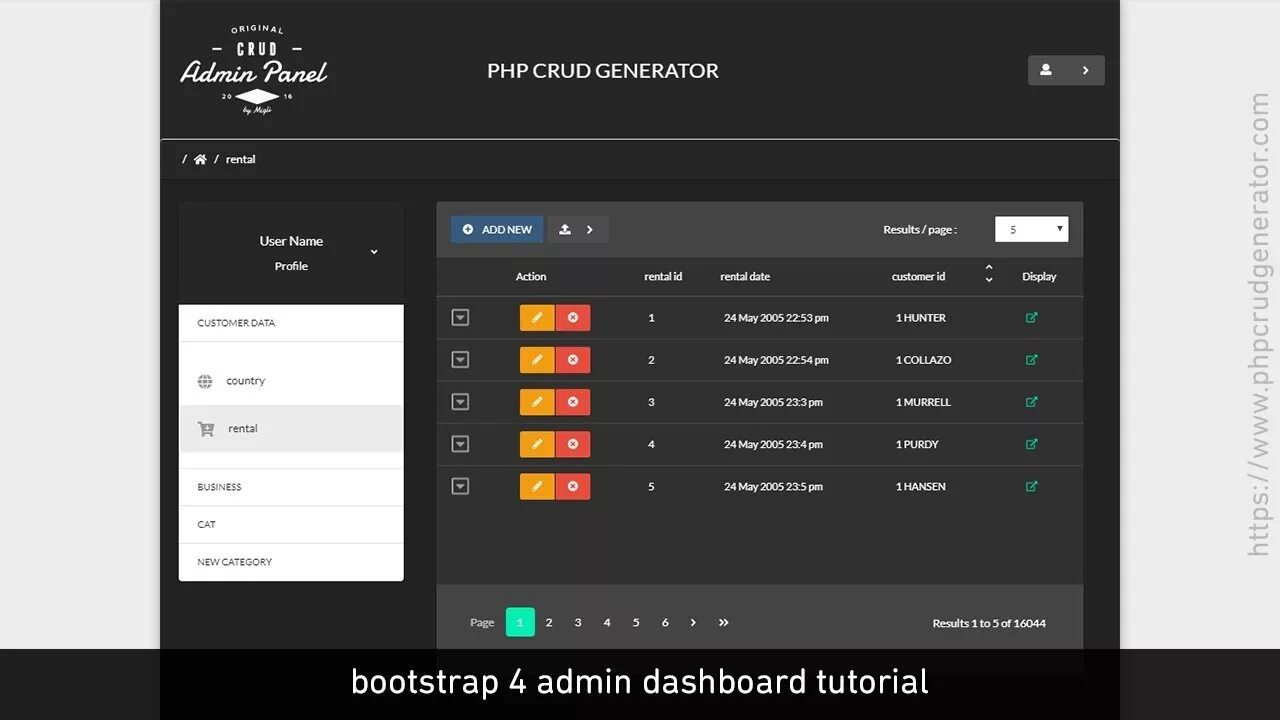Screen dimensions: 1280x720
Task: Sort by the customer id column arrows
Action: 989,274
